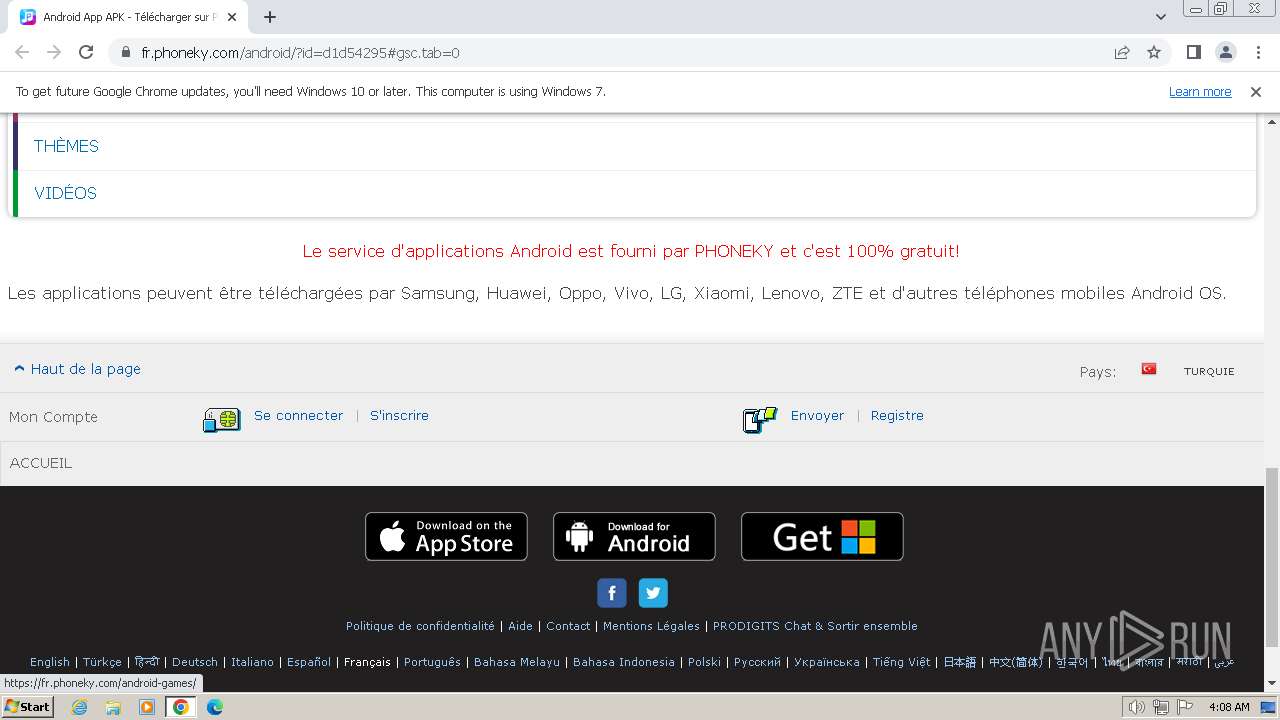Image resolution: width=1280 pixels, height=720 pixels.
Task: Open the Learn more link
Action: 1200,91
